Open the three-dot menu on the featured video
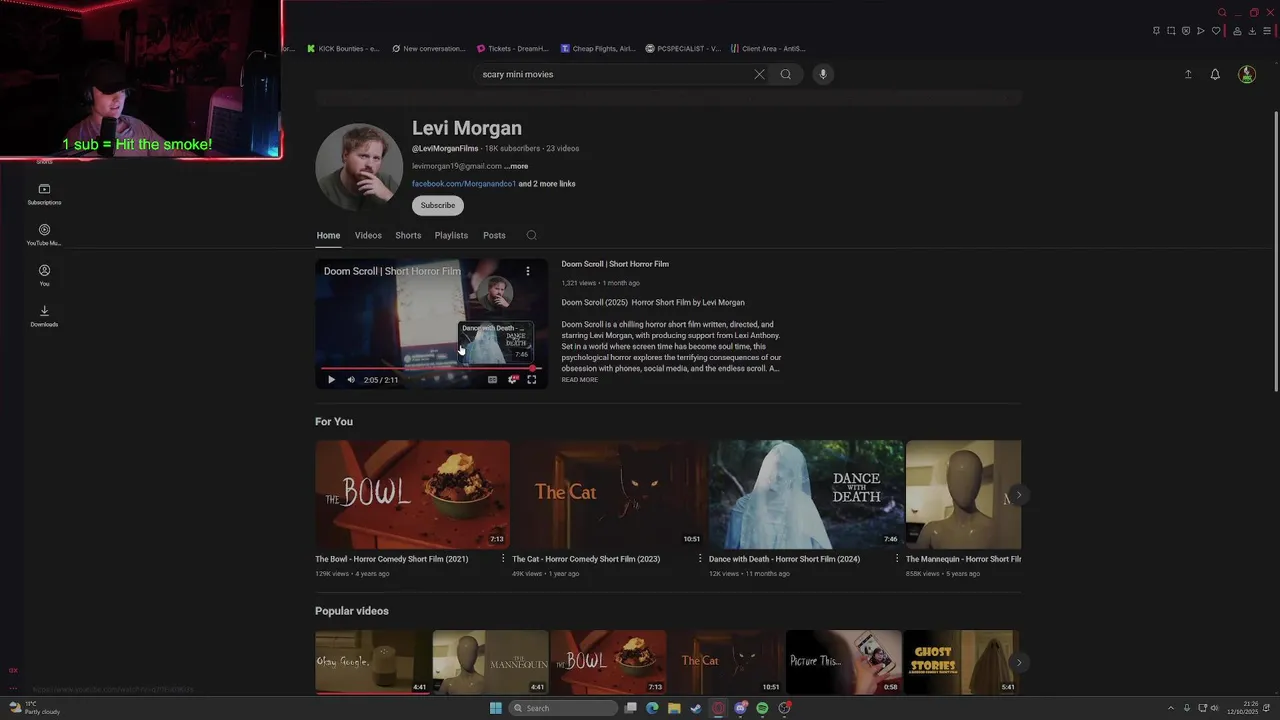Screen dimensions: 1280x720 click(528, 271)
